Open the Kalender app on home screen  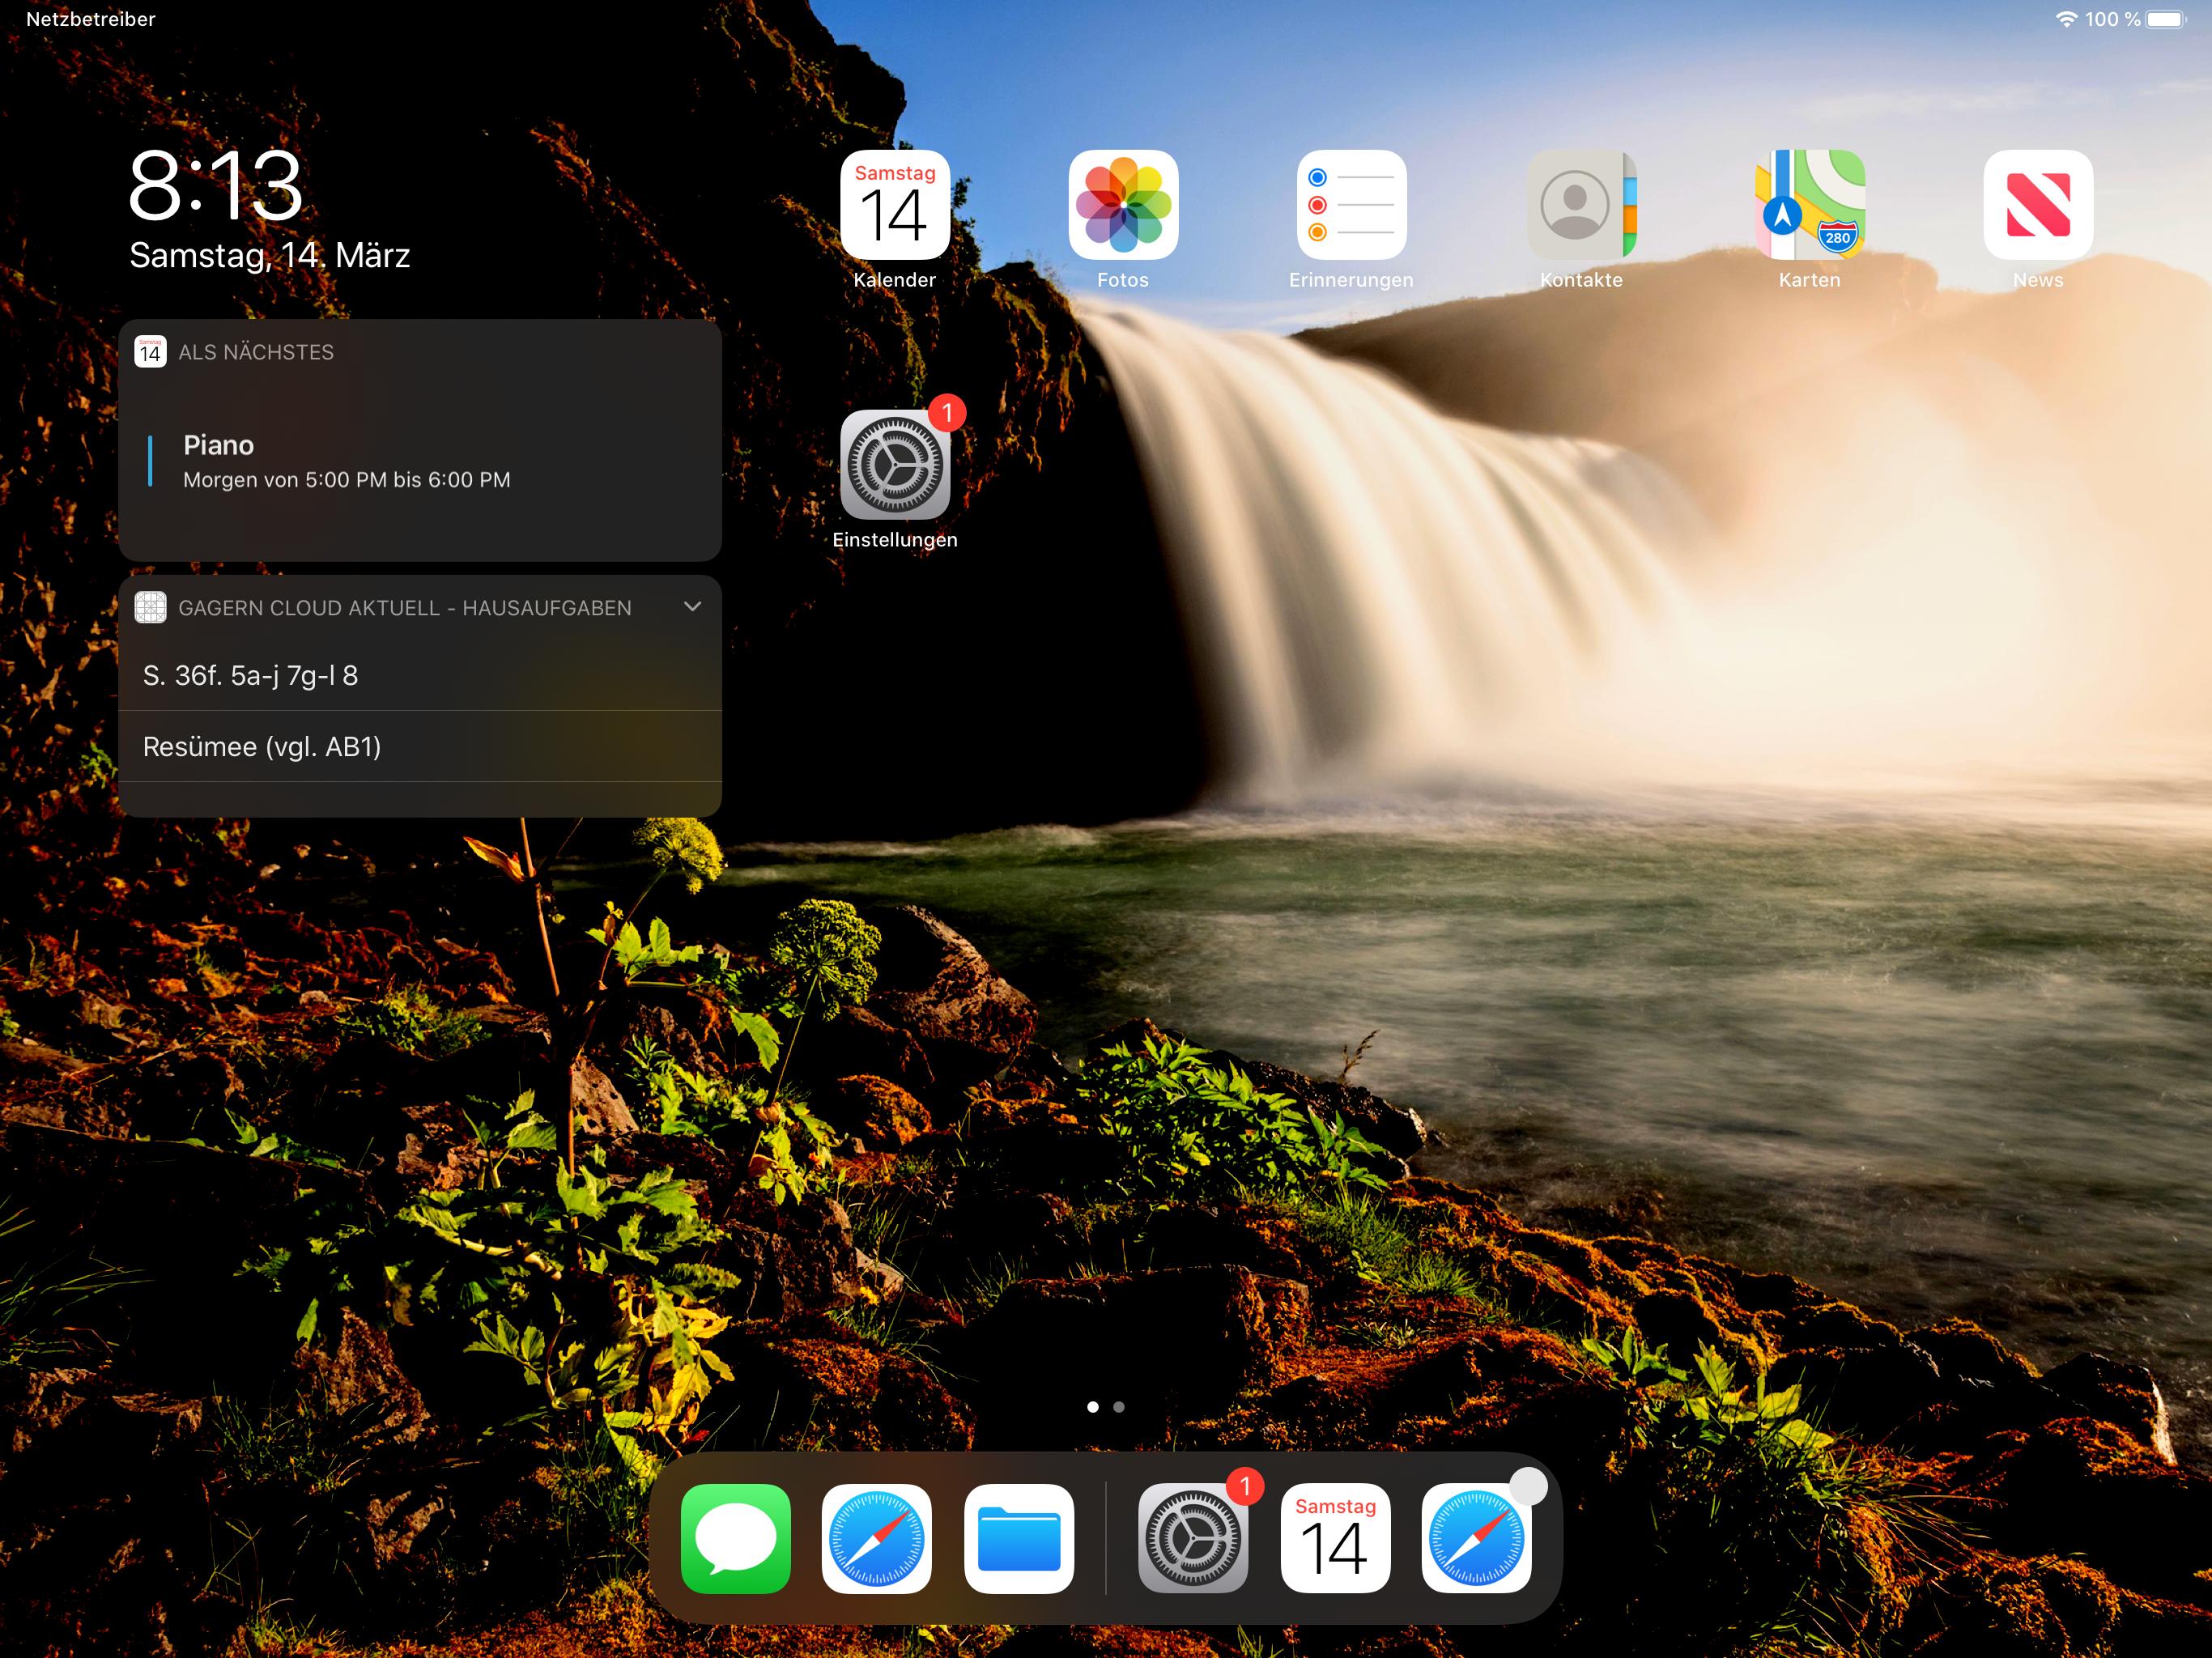(x=894, y=205)
